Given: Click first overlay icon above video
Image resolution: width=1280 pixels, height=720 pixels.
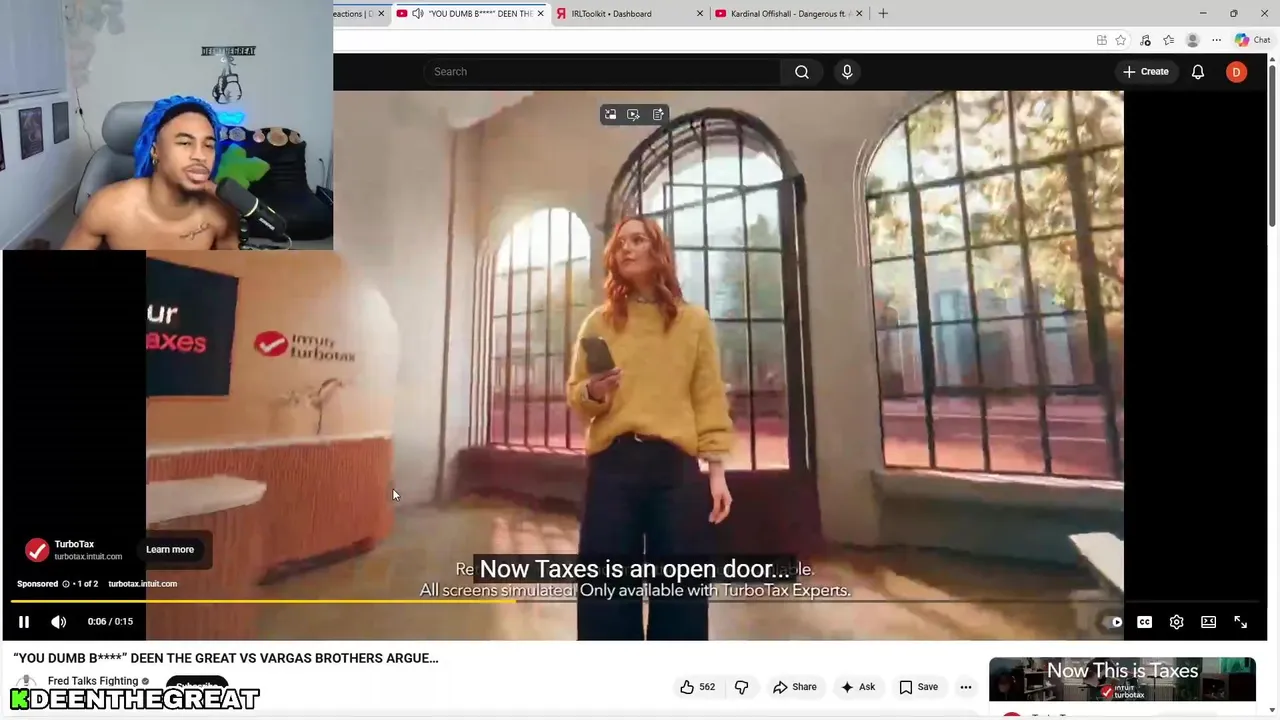Looking at the screenshot, I should (x=610, y=115).
